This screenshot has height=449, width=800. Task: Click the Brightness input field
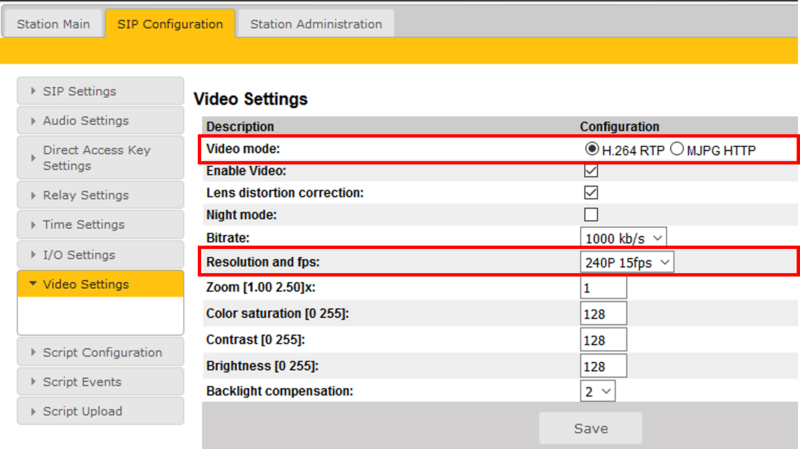[604, 366]
